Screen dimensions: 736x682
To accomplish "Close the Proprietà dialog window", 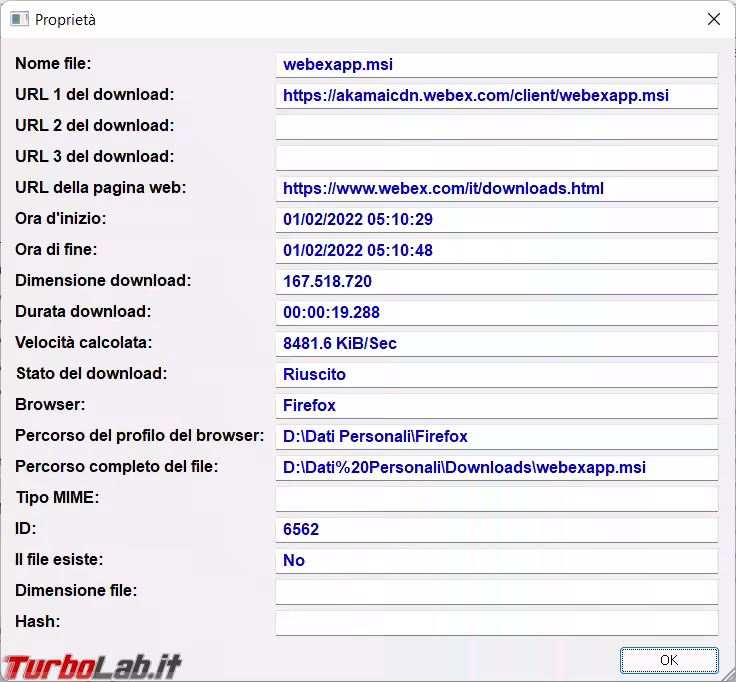I will 714,19.
